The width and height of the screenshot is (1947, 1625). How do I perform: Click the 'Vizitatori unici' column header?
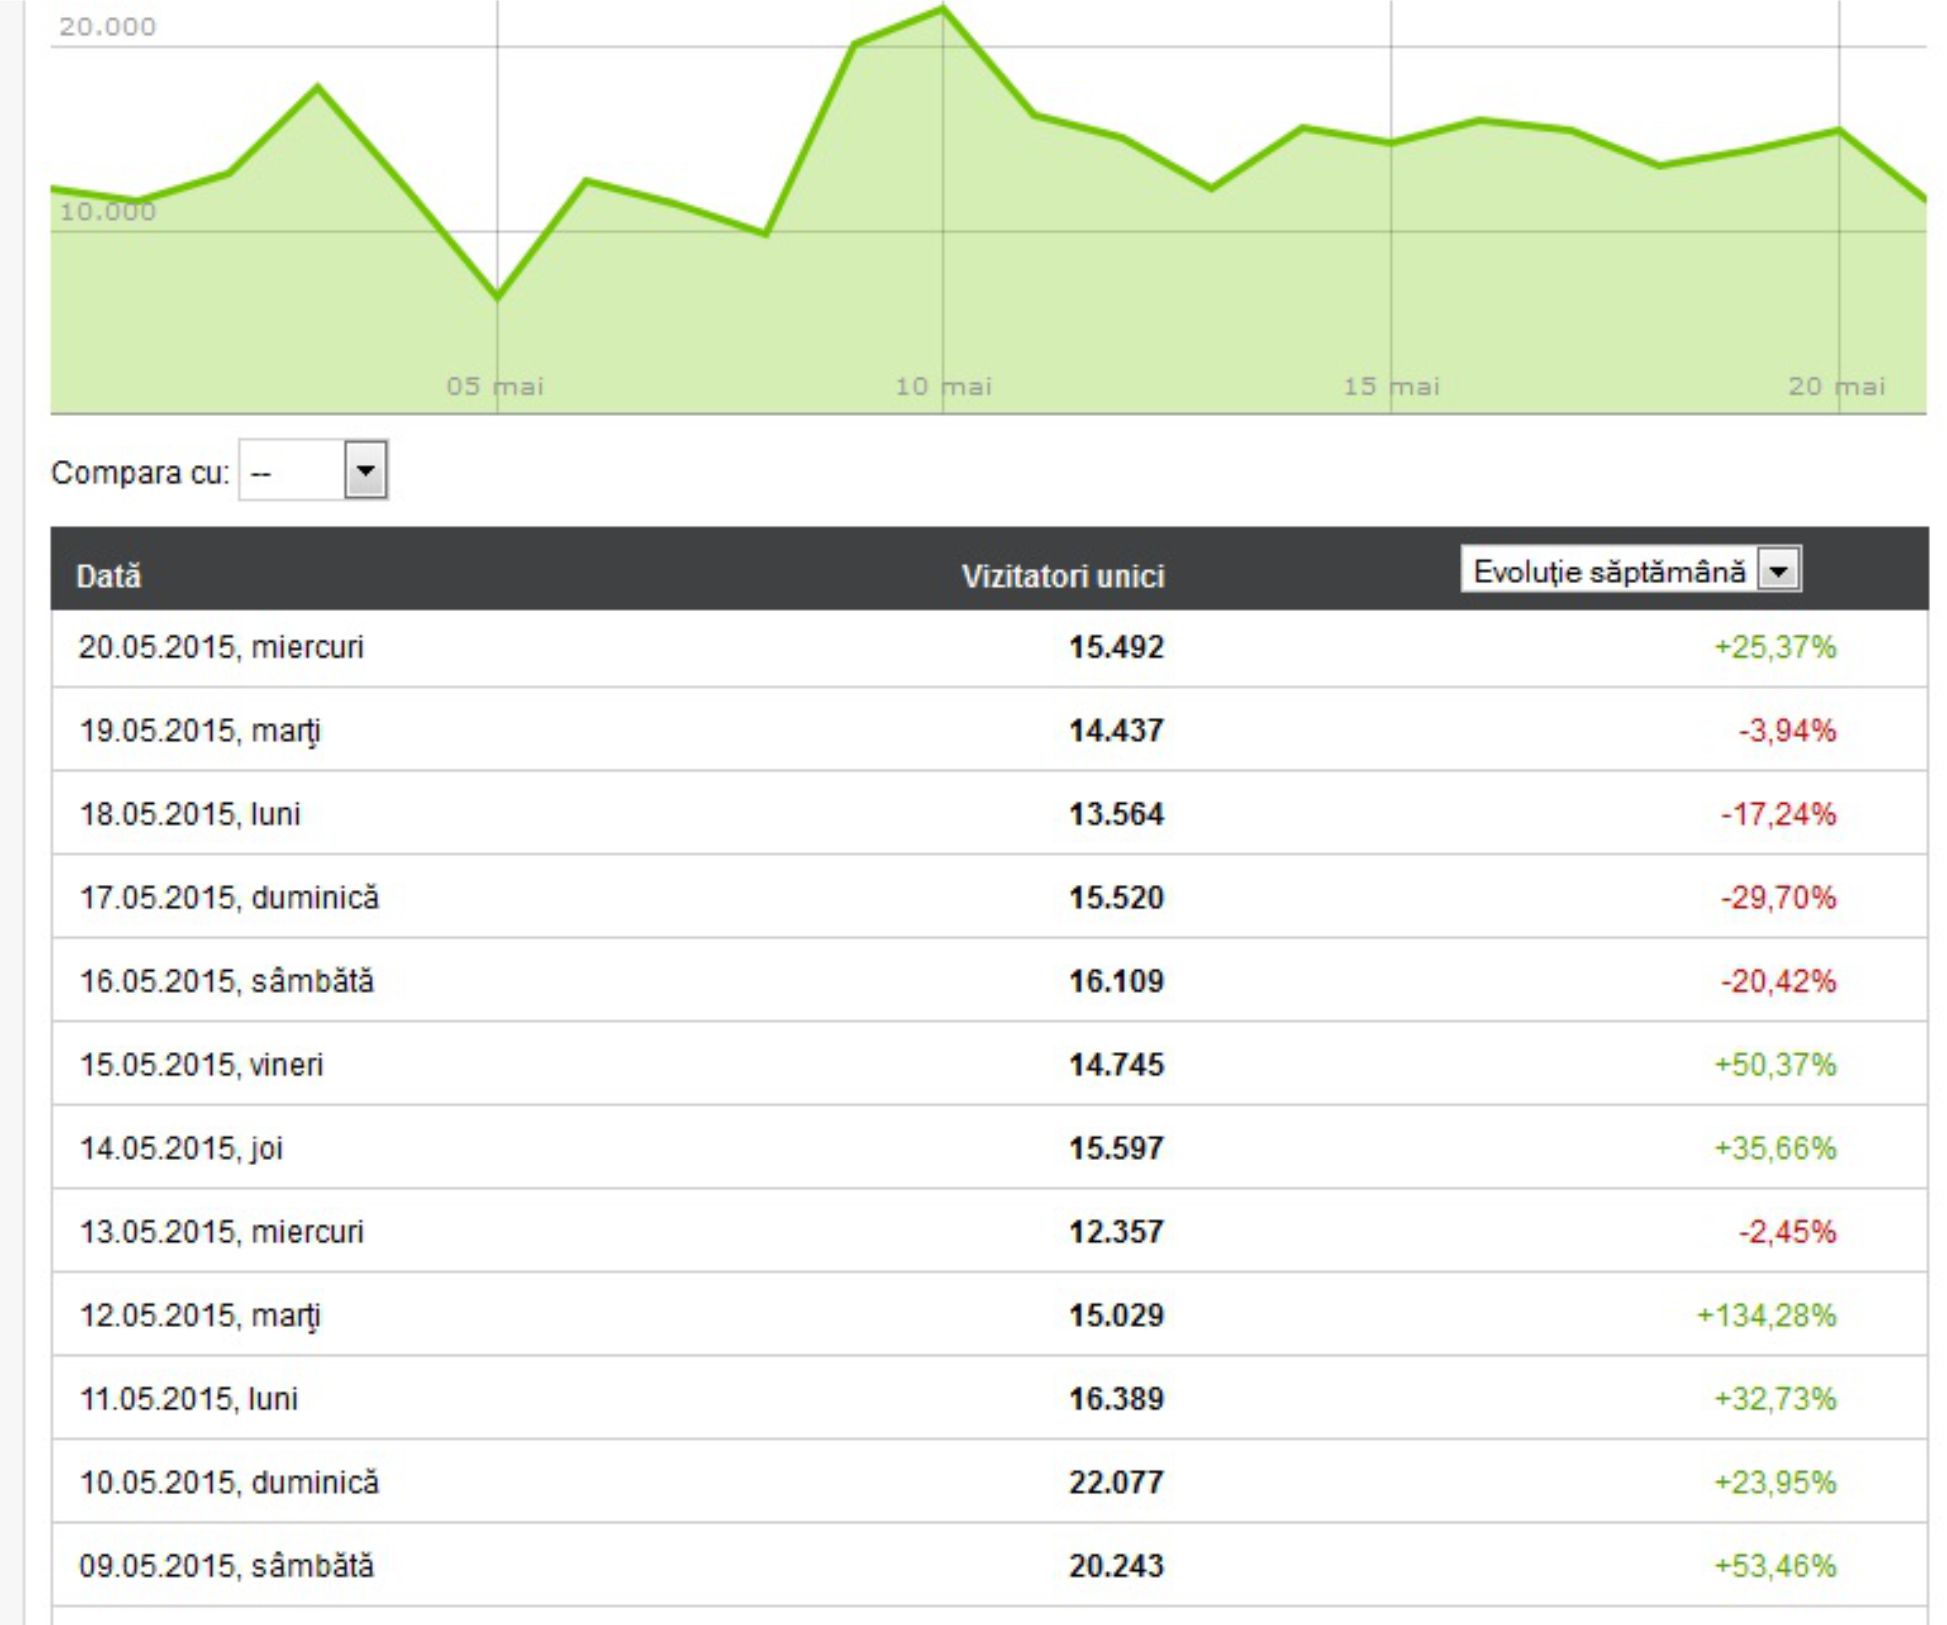[1063, 577]
